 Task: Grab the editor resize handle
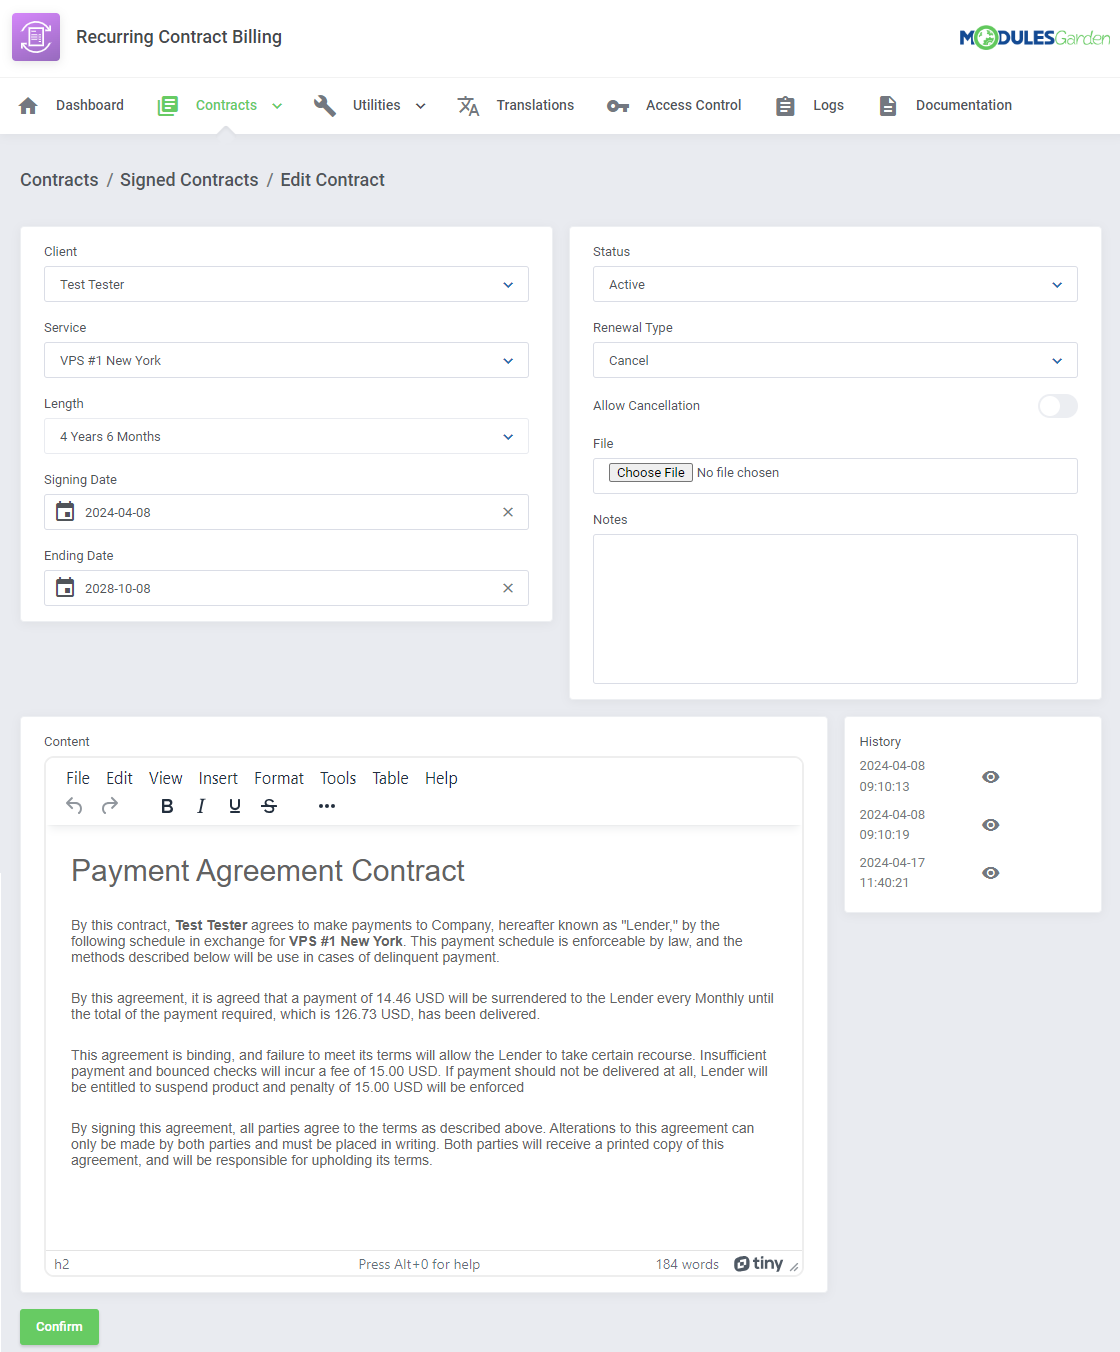[794, 1266]
